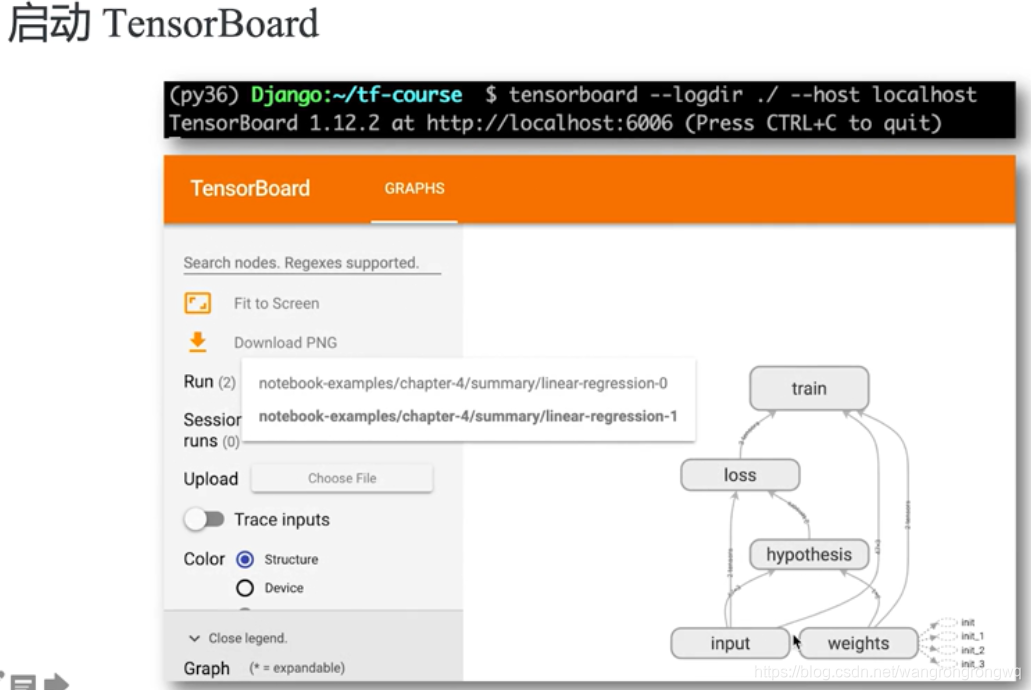Screen dimensions: 1031x690
Task: Toggle the Trace inputs switch
Action: pos(204,519)
